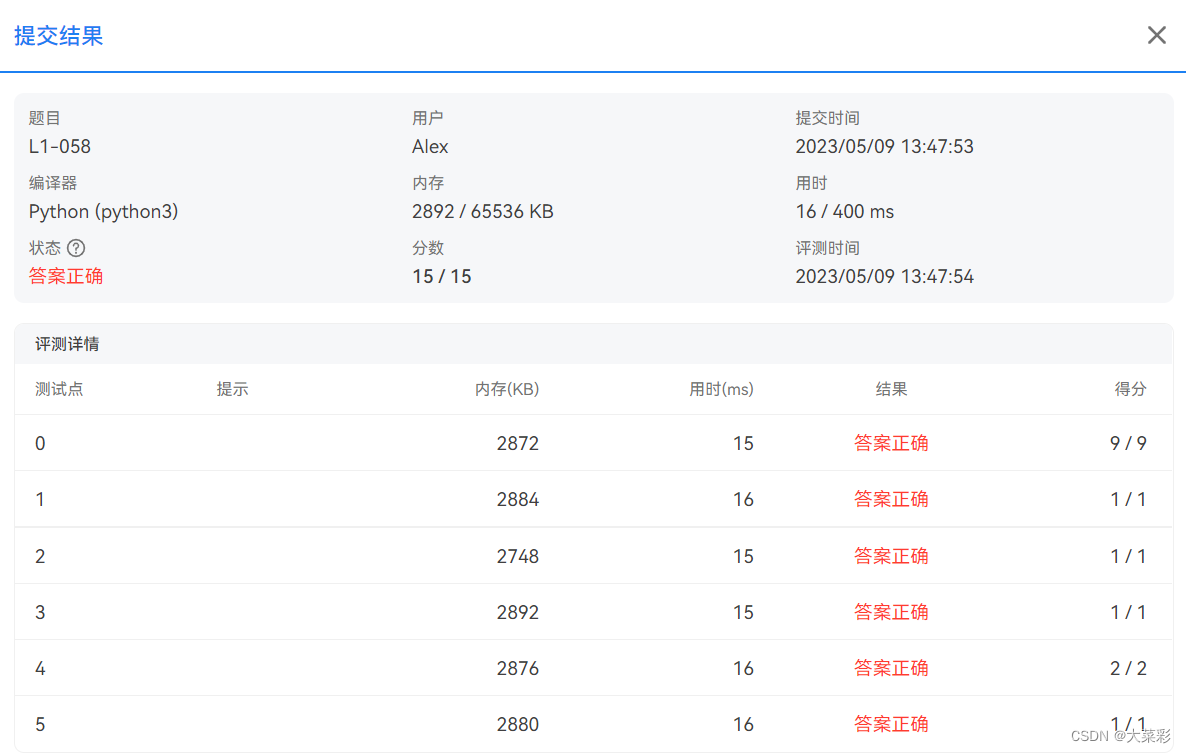Click the 题目 field label

45,118
